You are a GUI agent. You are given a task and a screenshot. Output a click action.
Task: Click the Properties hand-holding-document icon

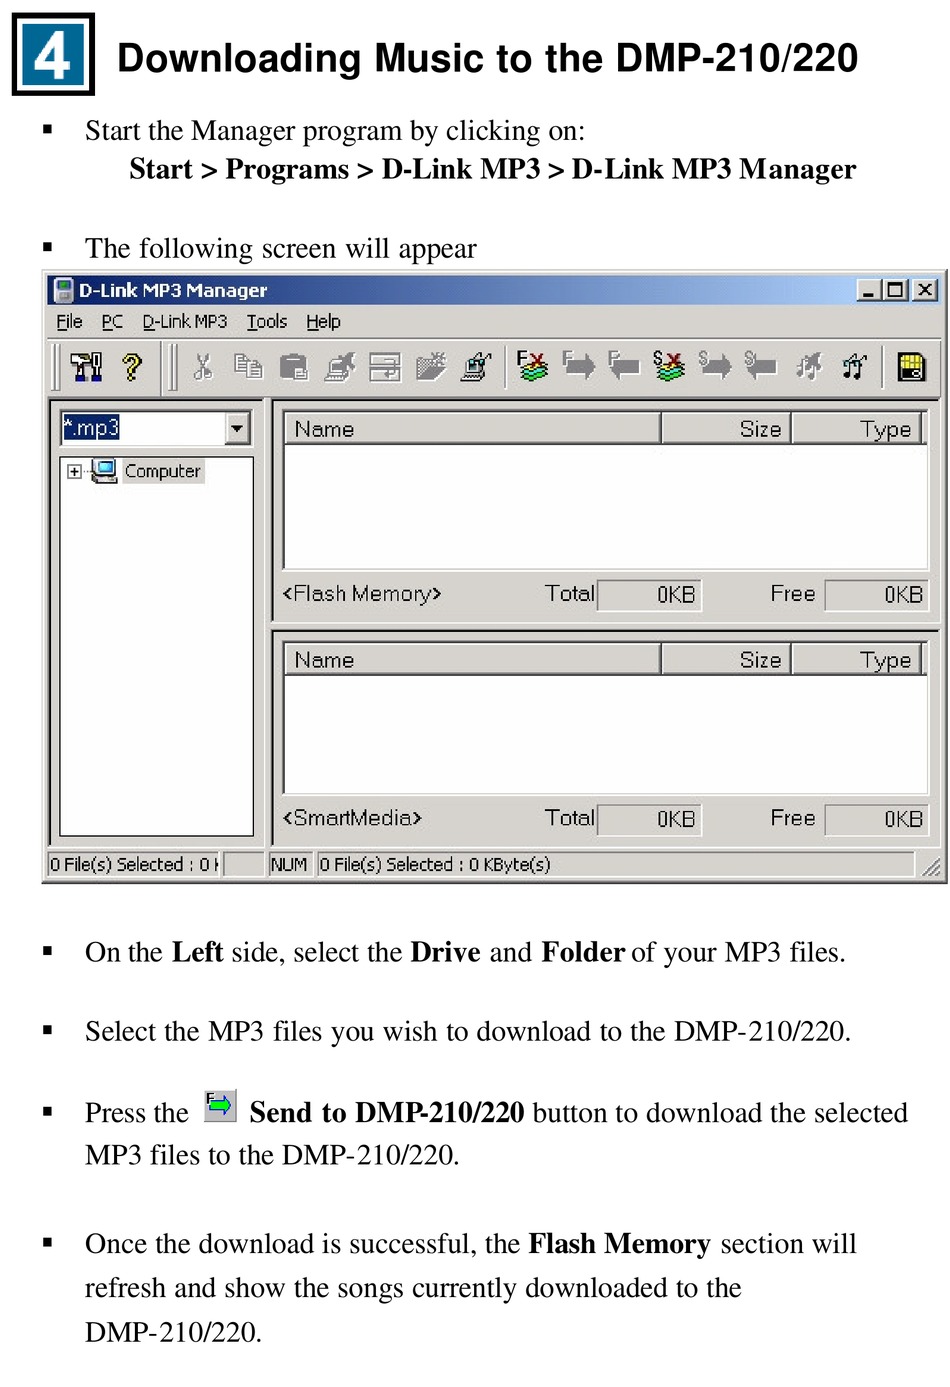point(476,367)
